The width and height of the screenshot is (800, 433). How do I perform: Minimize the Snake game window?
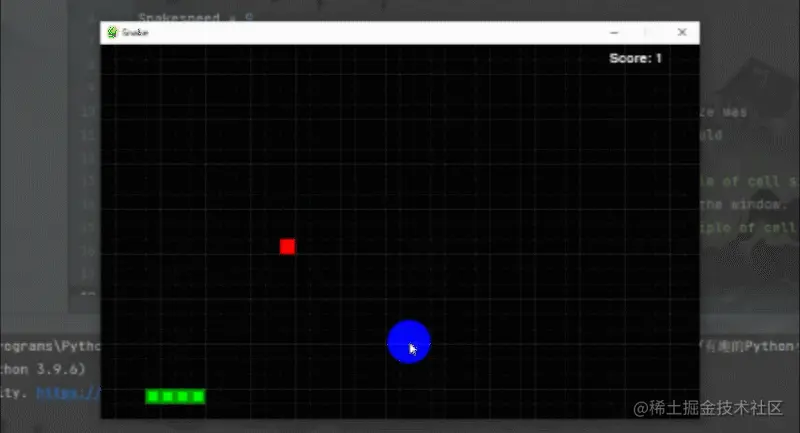click(x=614, y=32)
